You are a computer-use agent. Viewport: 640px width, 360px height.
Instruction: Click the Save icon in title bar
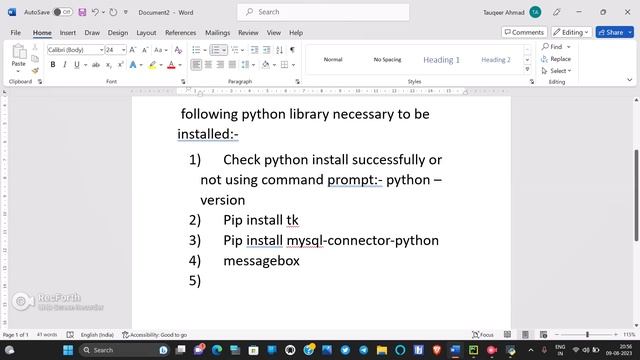[x=82, y=12]
